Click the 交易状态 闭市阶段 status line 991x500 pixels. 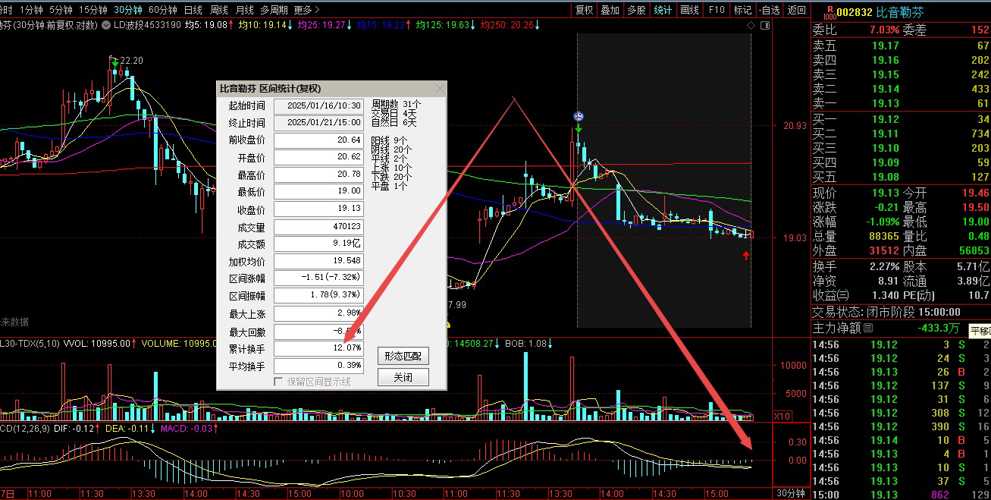coord(886,312)
